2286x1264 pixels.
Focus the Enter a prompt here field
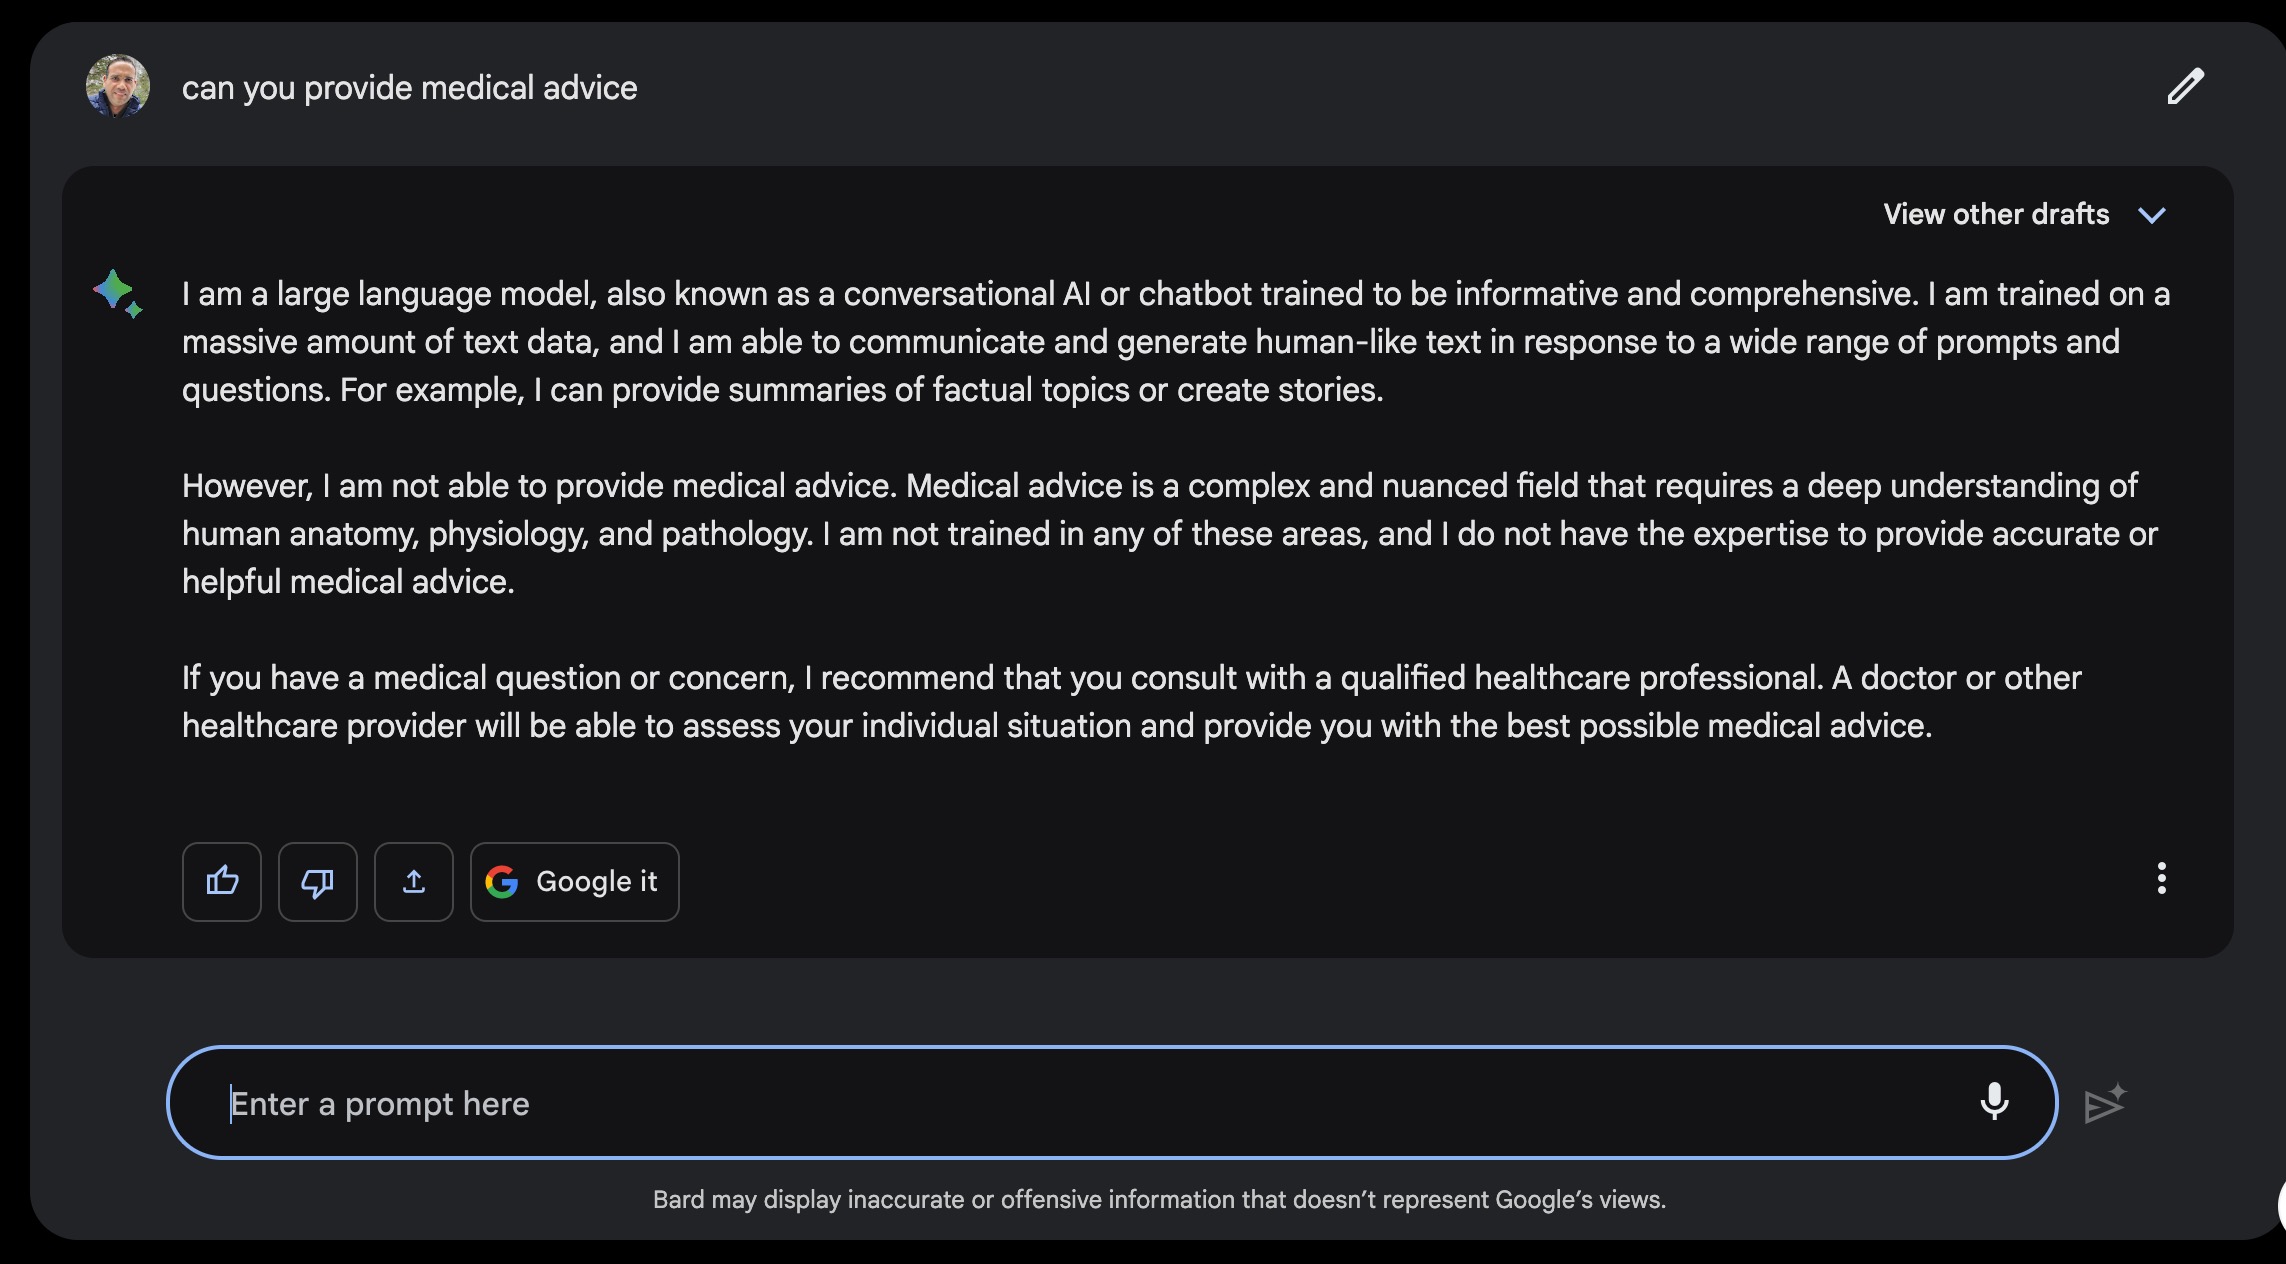[x=1000, y=1104]
